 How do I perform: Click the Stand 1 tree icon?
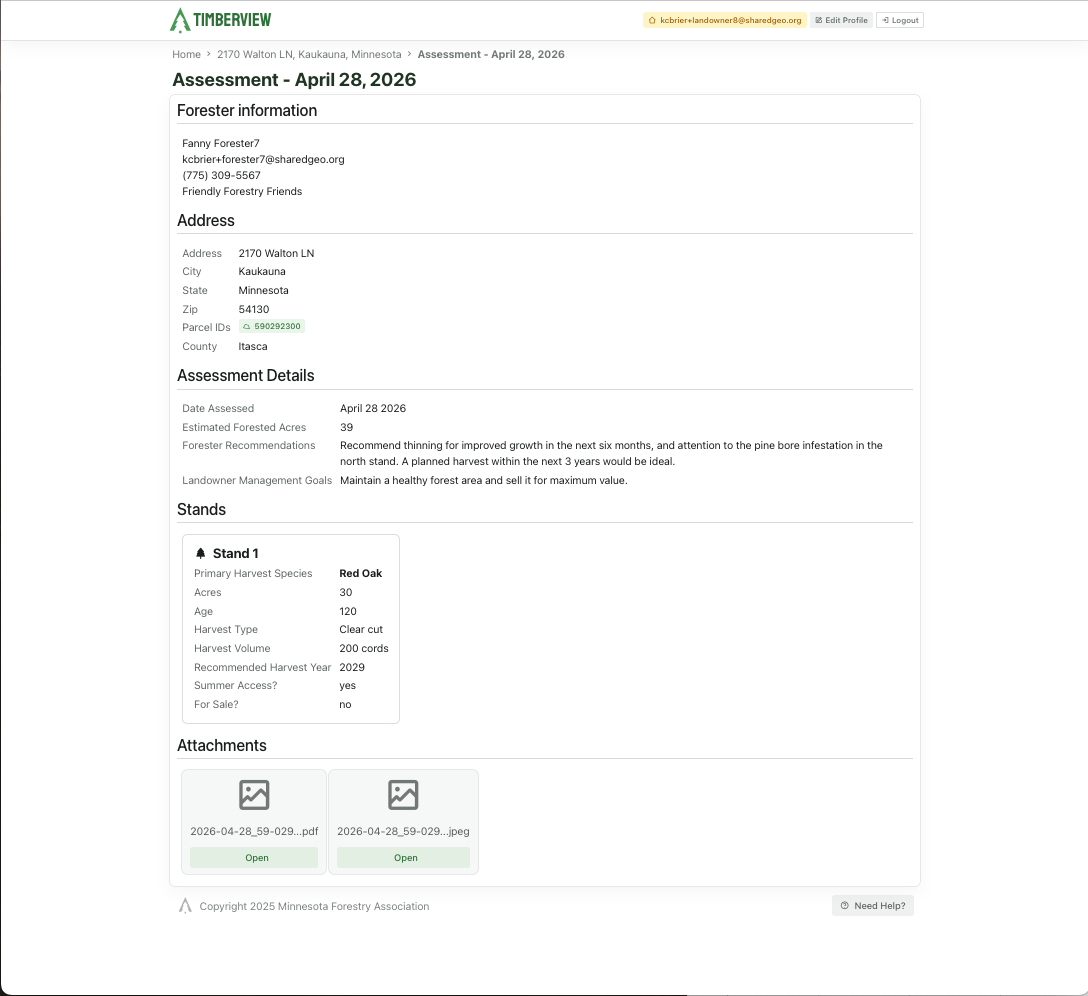201,553
